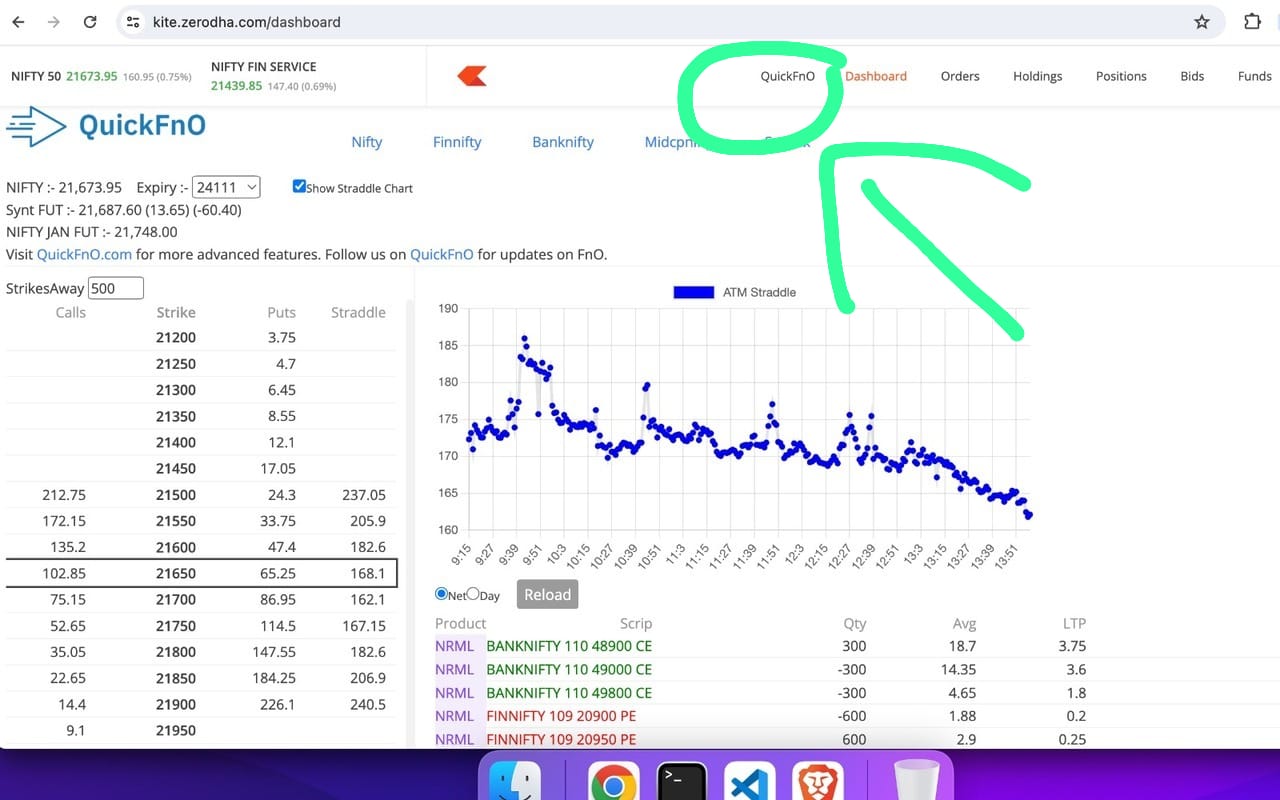Click the LTP column header
Image resolution: width=1280 pixels, height=800 pixels.
[x=1073, y=623]
